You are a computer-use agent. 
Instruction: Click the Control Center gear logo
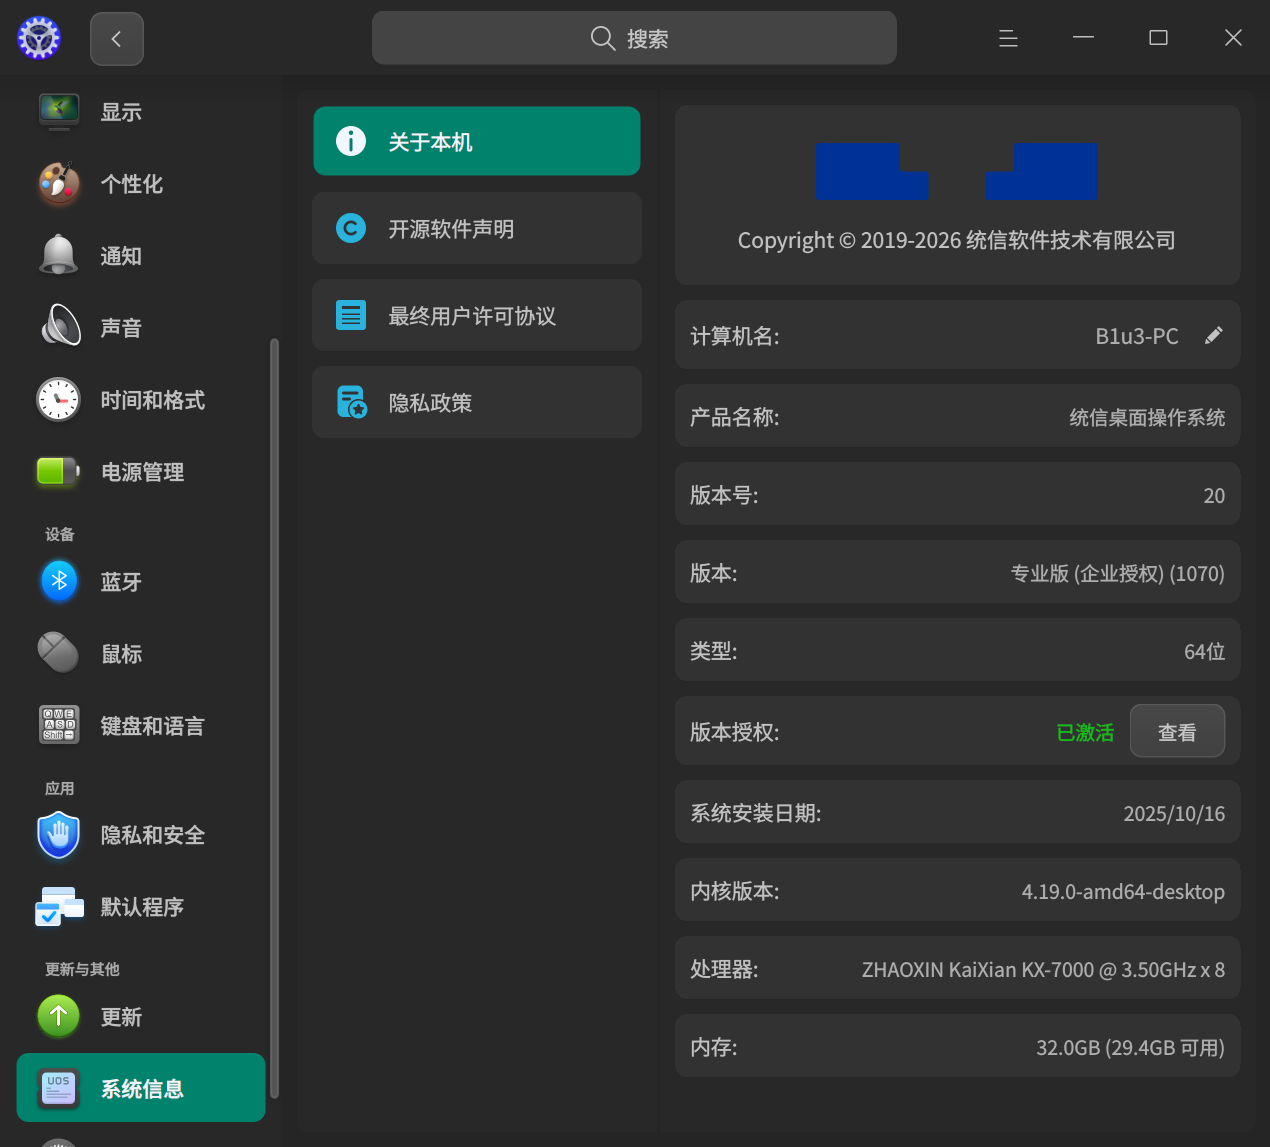[39, 38]
